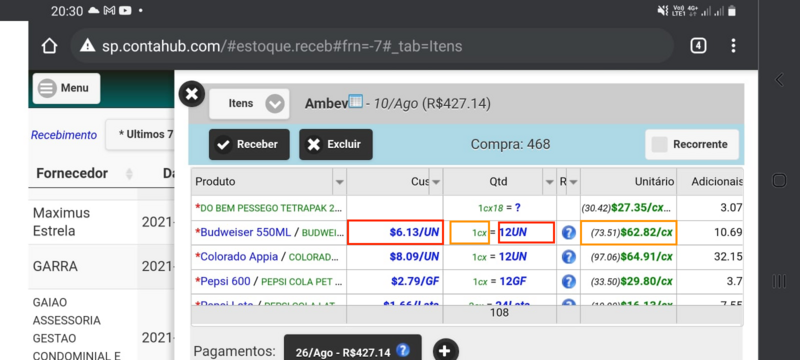Close the Ambev receipt panel with X

[x=192, y=94]
